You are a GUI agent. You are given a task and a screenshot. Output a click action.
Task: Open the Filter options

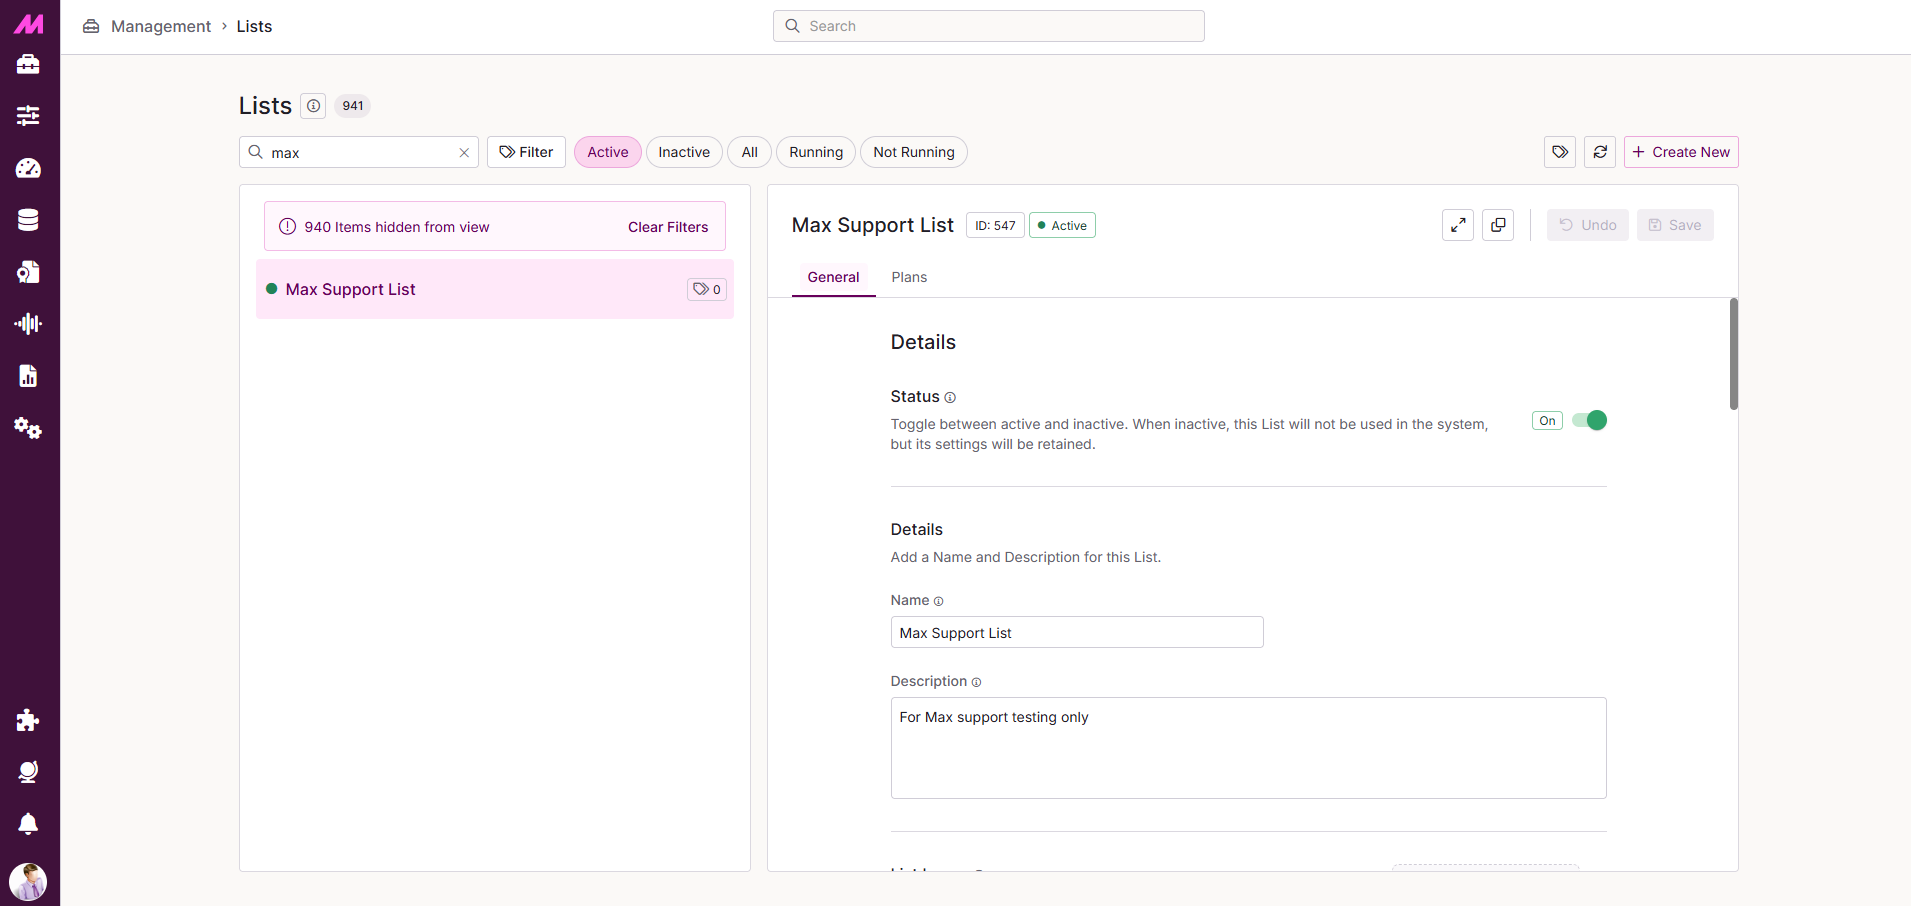[x=526, y=152]
